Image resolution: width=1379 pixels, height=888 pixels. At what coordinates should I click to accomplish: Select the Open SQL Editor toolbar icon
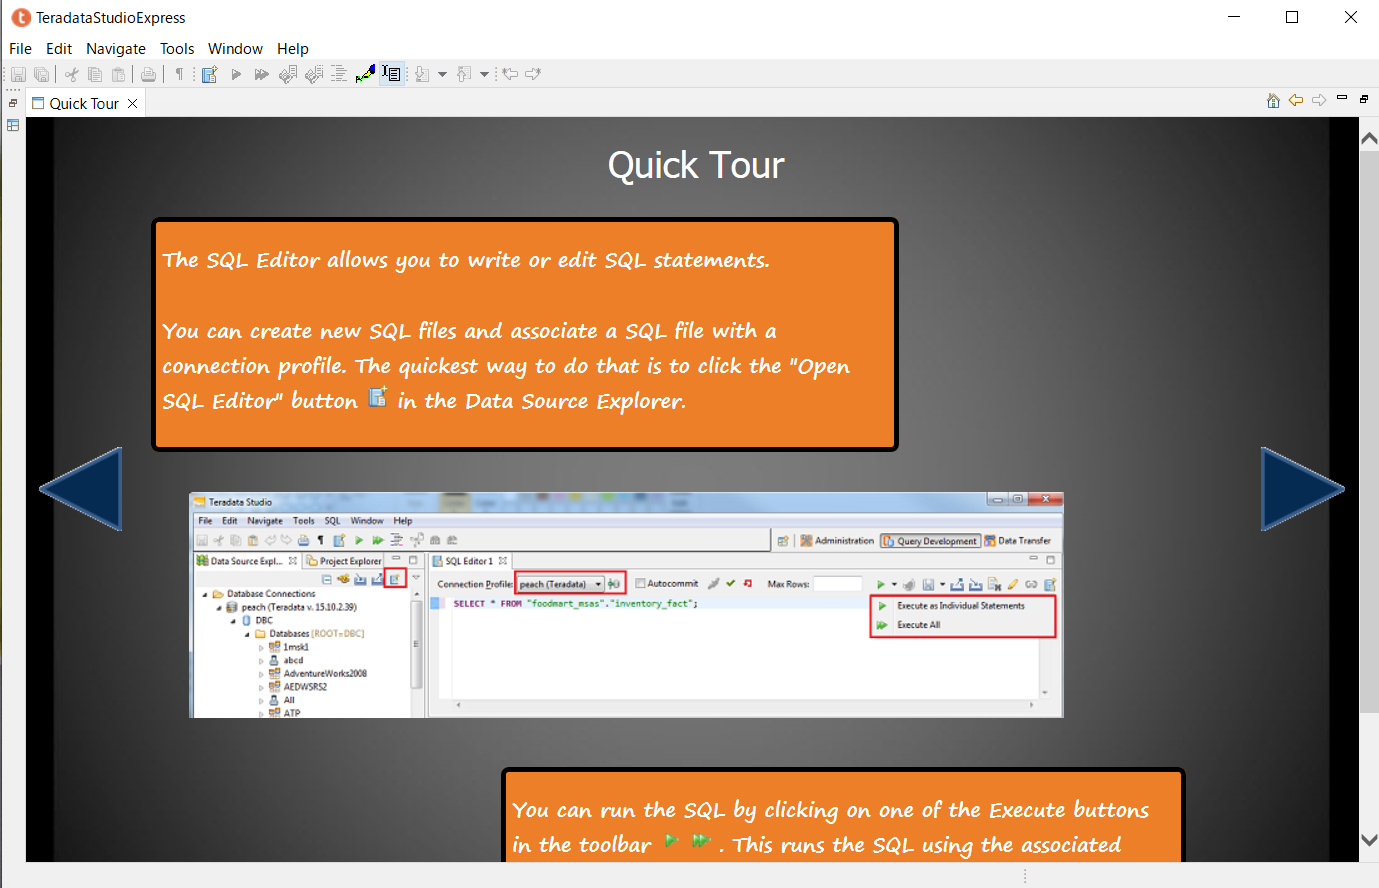(x=211, y=74)
